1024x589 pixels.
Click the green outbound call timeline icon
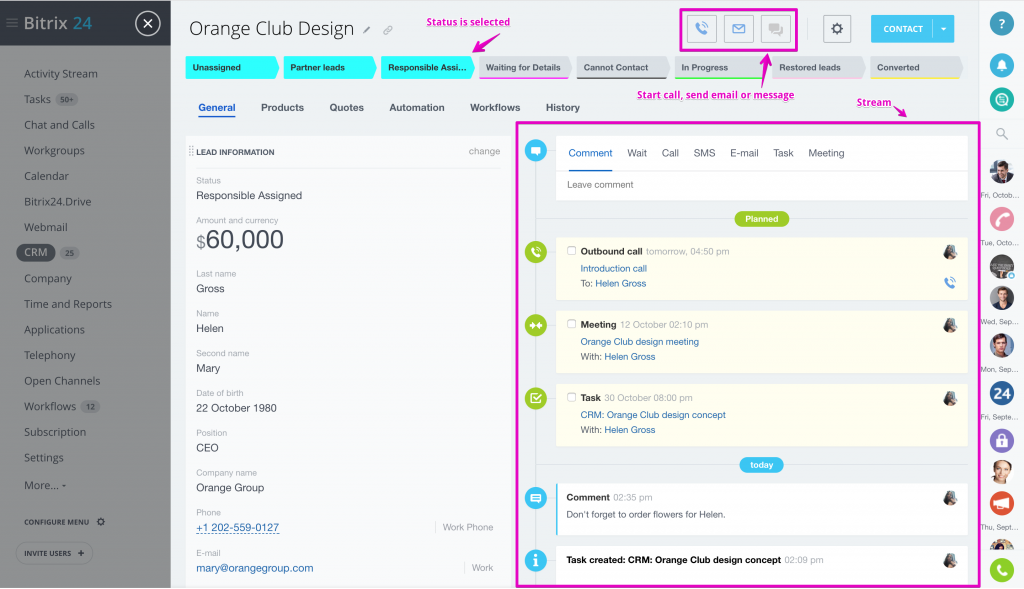536,251
